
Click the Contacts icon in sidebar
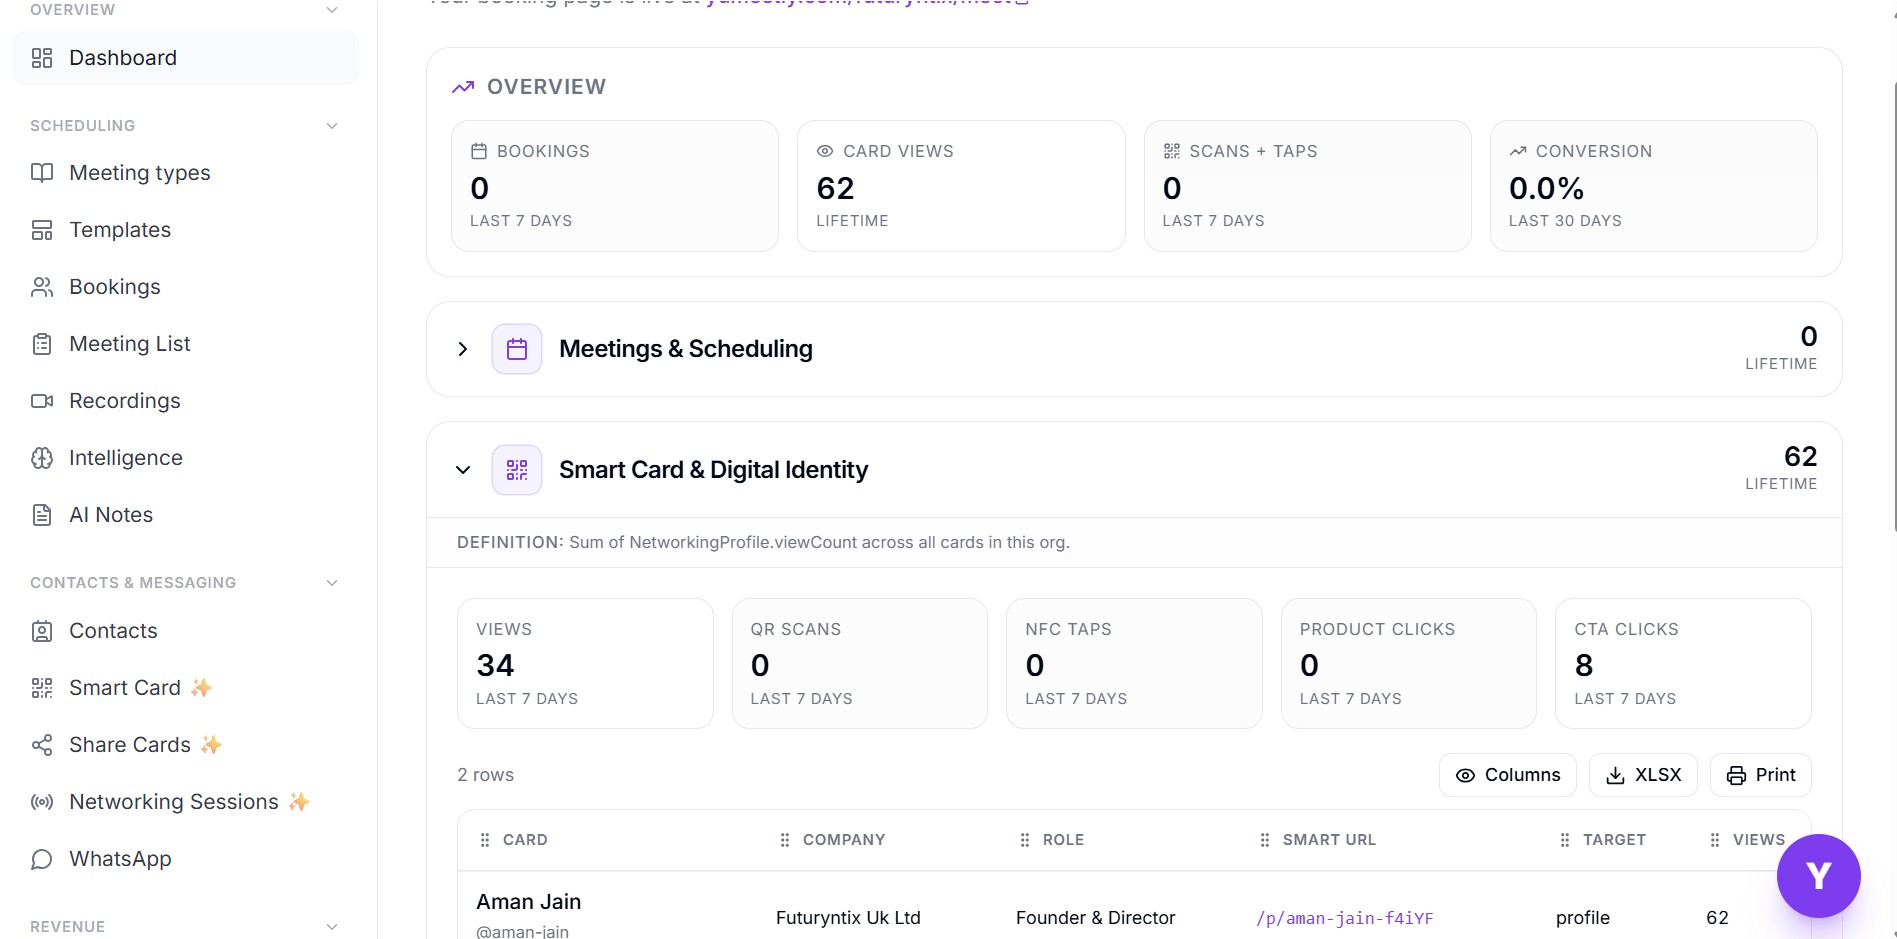tap(42, 631)
